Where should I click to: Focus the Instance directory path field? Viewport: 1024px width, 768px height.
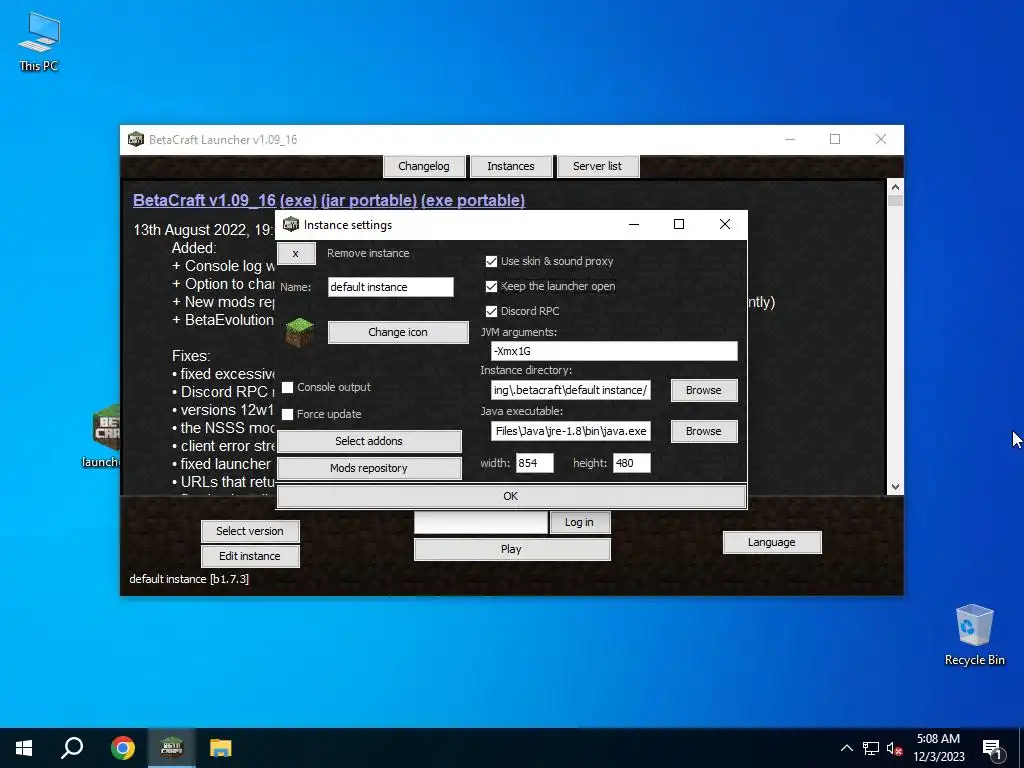coord(570,390)
